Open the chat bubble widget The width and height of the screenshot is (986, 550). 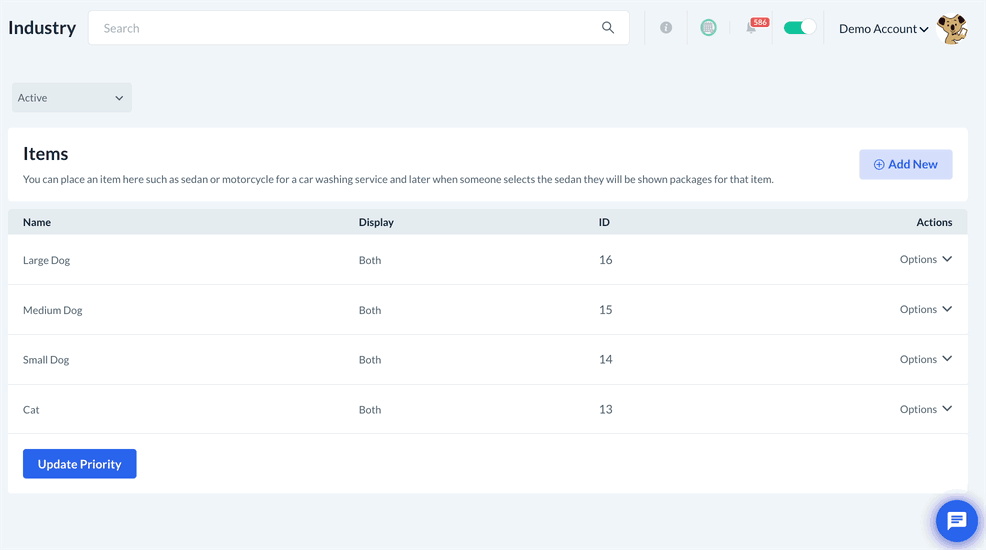pos(956,520)
